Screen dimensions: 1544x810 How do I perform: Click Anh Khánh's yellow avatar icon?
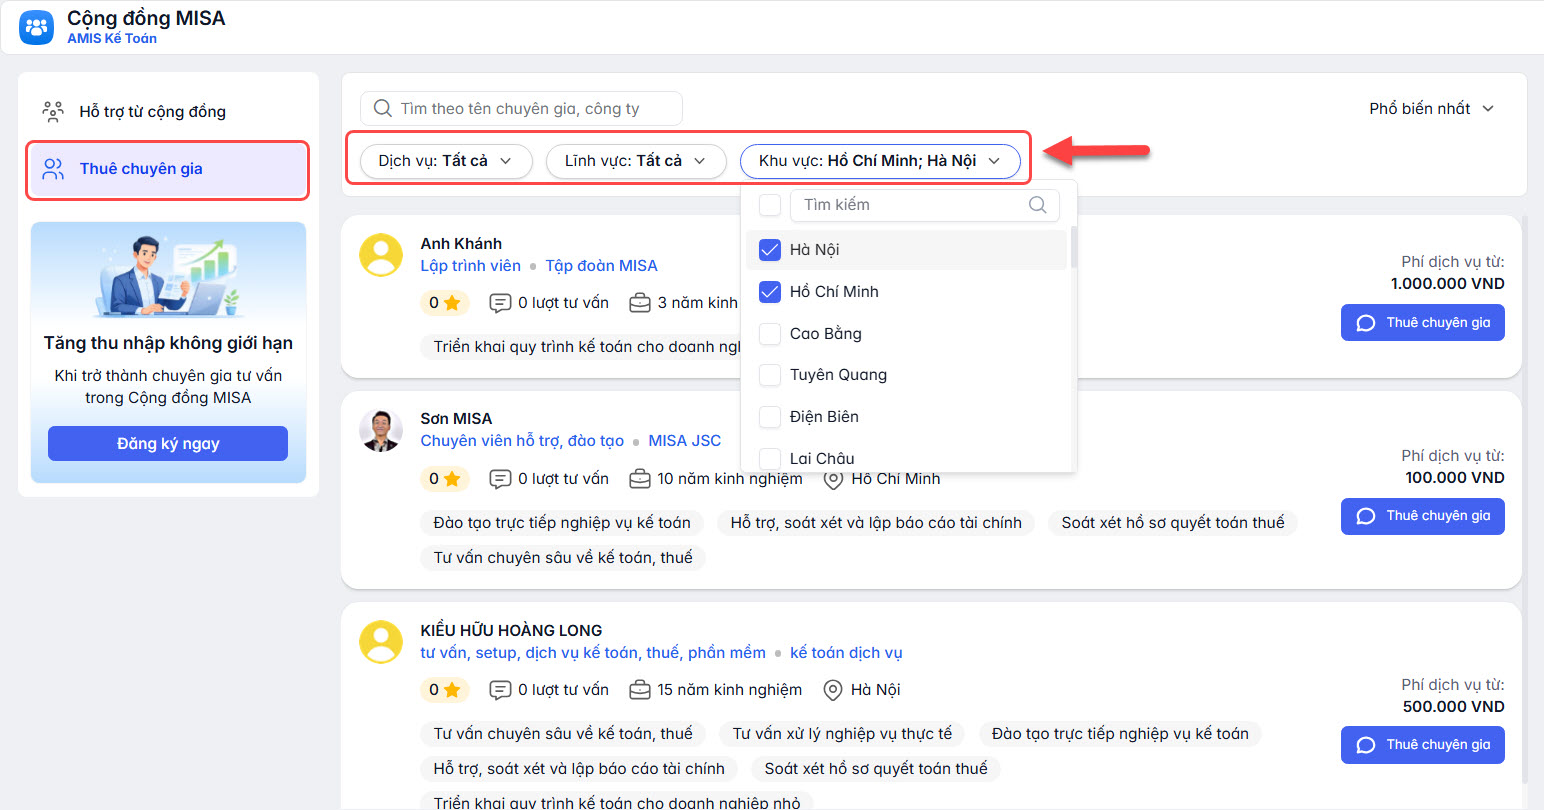coord(381,255)
